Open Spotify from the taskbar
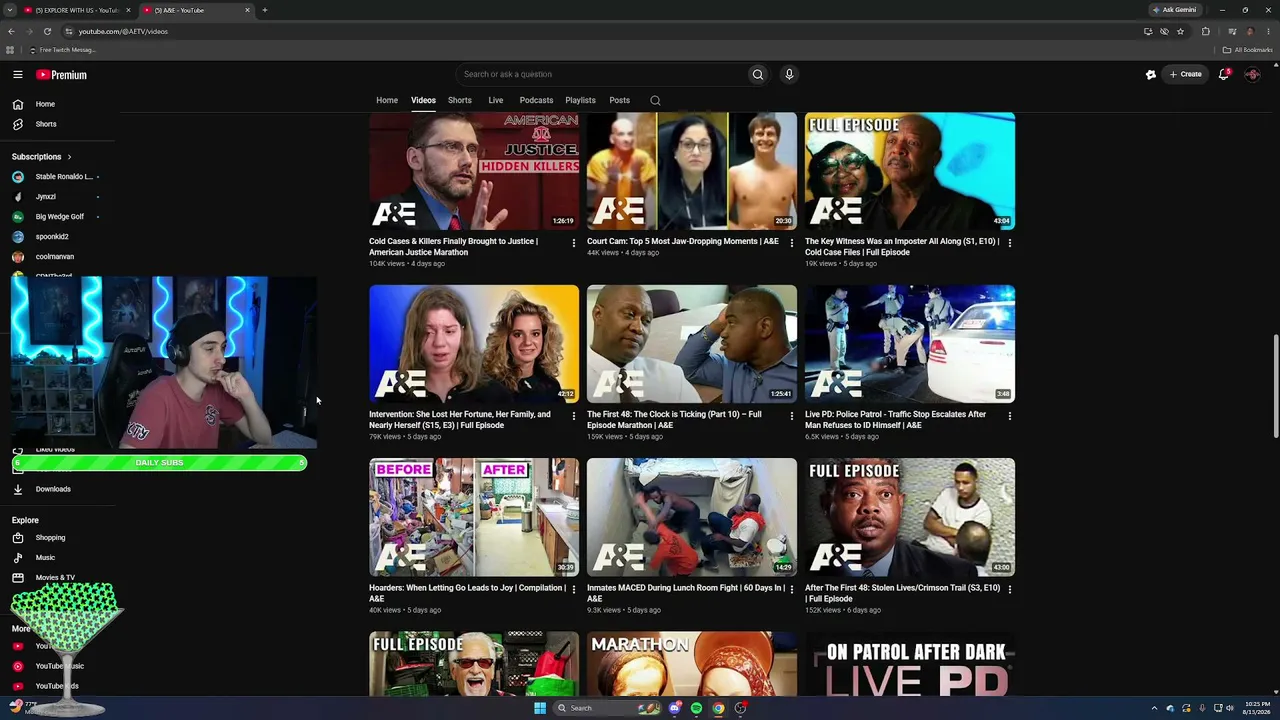Image resolution: width=1280 pixels, height=720 pixels. pyautogui.click(x=696, y=708)
